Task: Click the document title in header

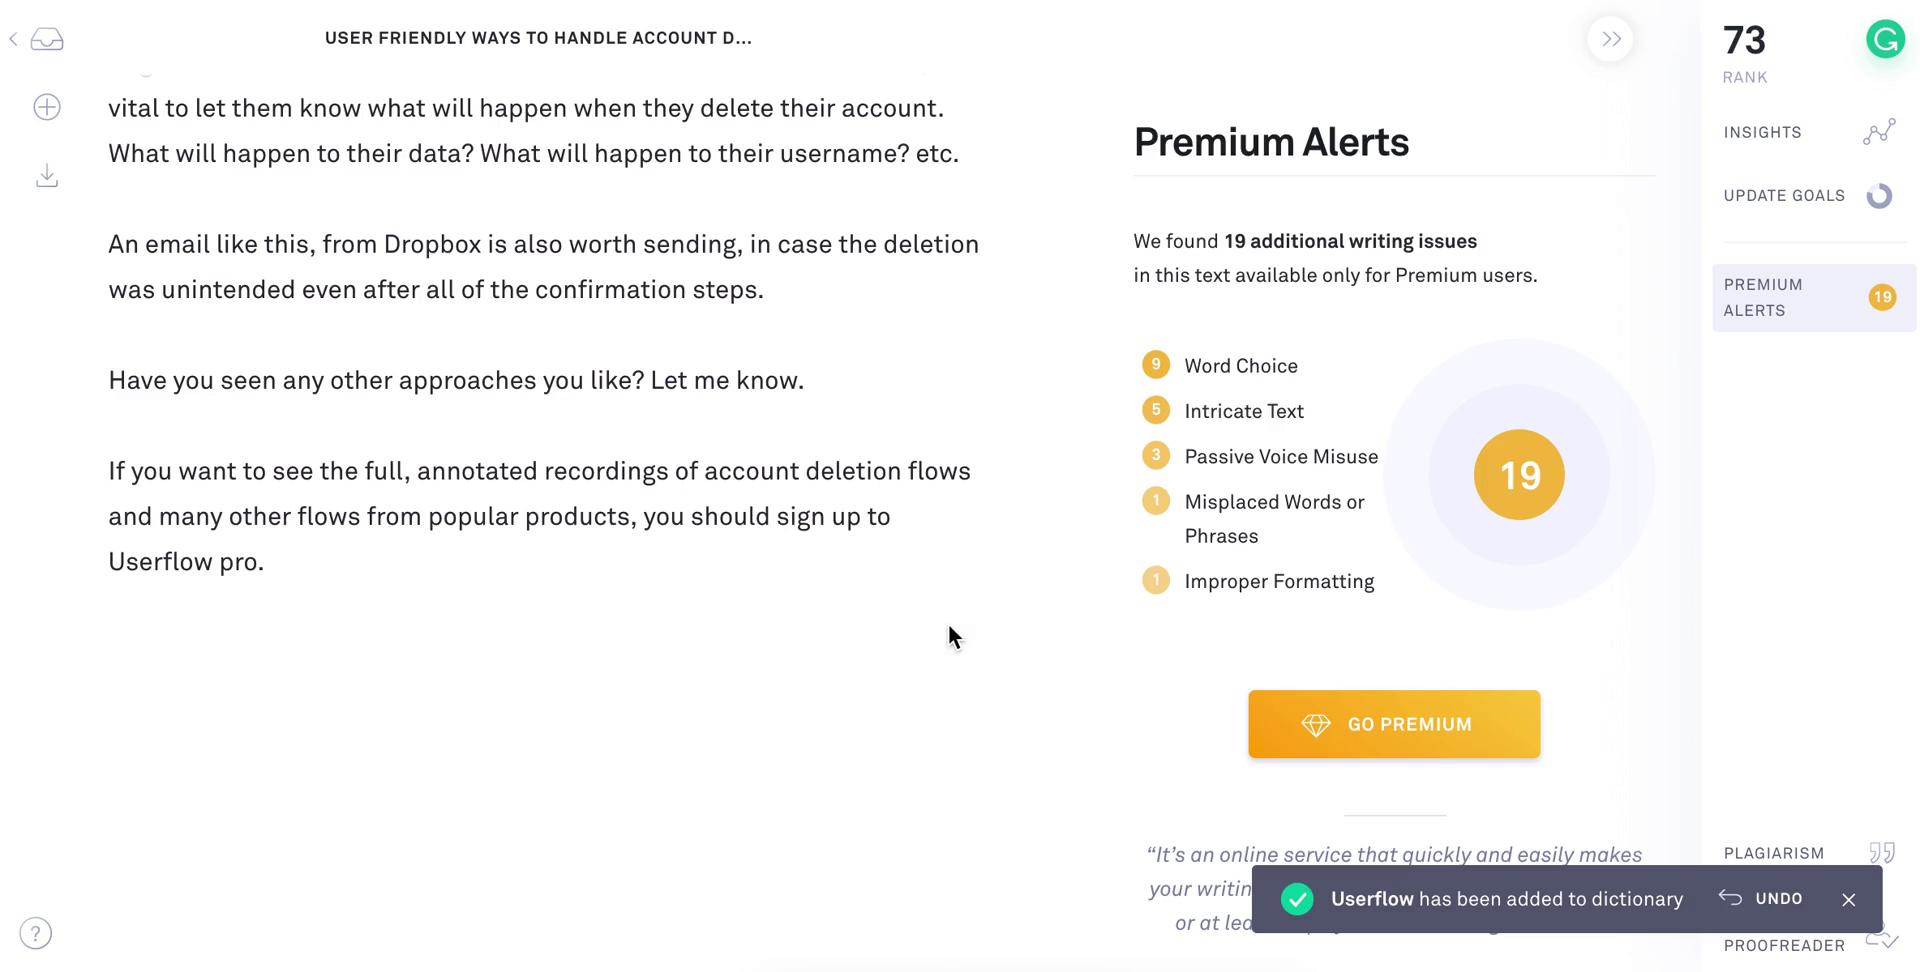Action: tap(538, 38)
